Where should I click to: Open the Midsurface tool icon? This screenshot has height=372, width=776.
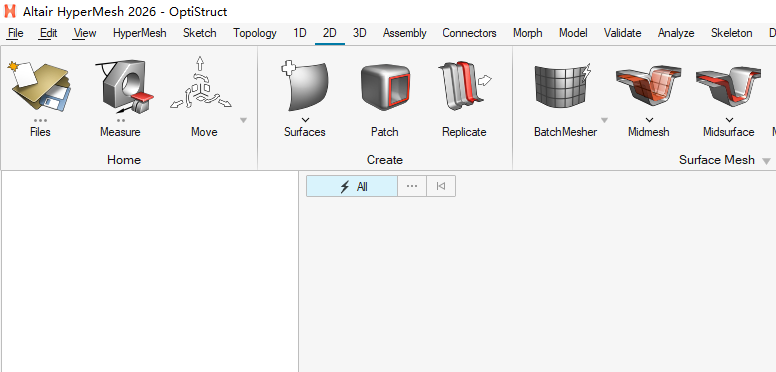click(728, 87)
